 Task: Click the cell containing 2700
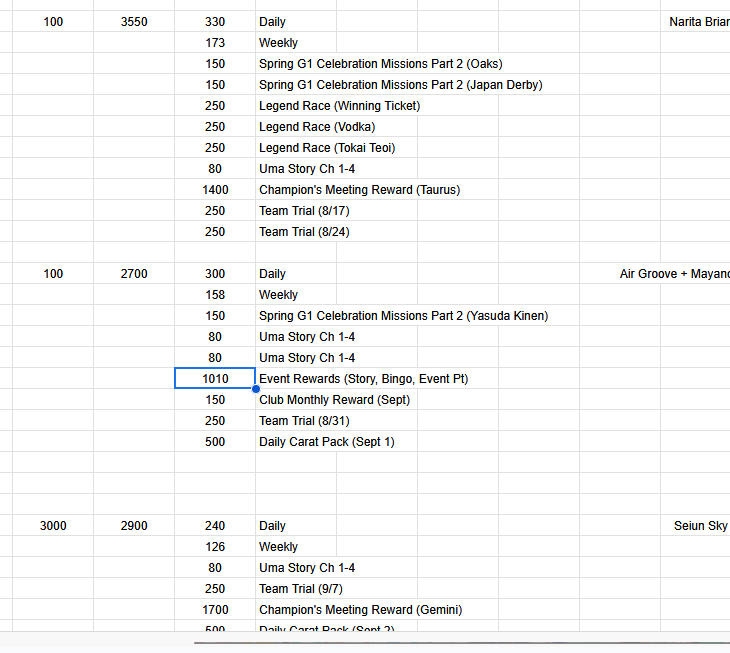click(x=134, y=274)
